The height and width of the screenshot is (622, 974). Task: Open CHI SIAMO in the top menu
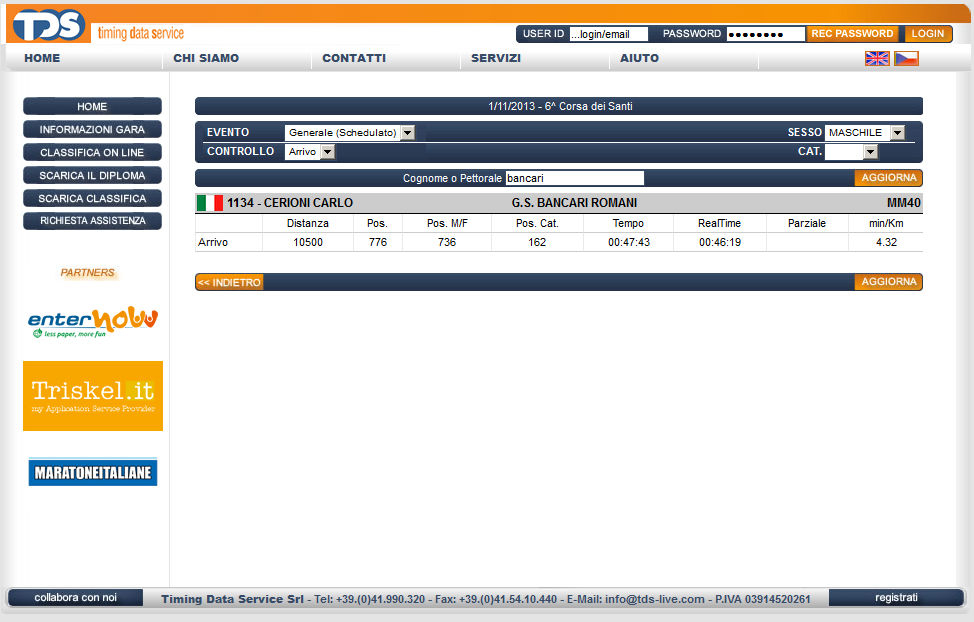click(x=206, y=58)
